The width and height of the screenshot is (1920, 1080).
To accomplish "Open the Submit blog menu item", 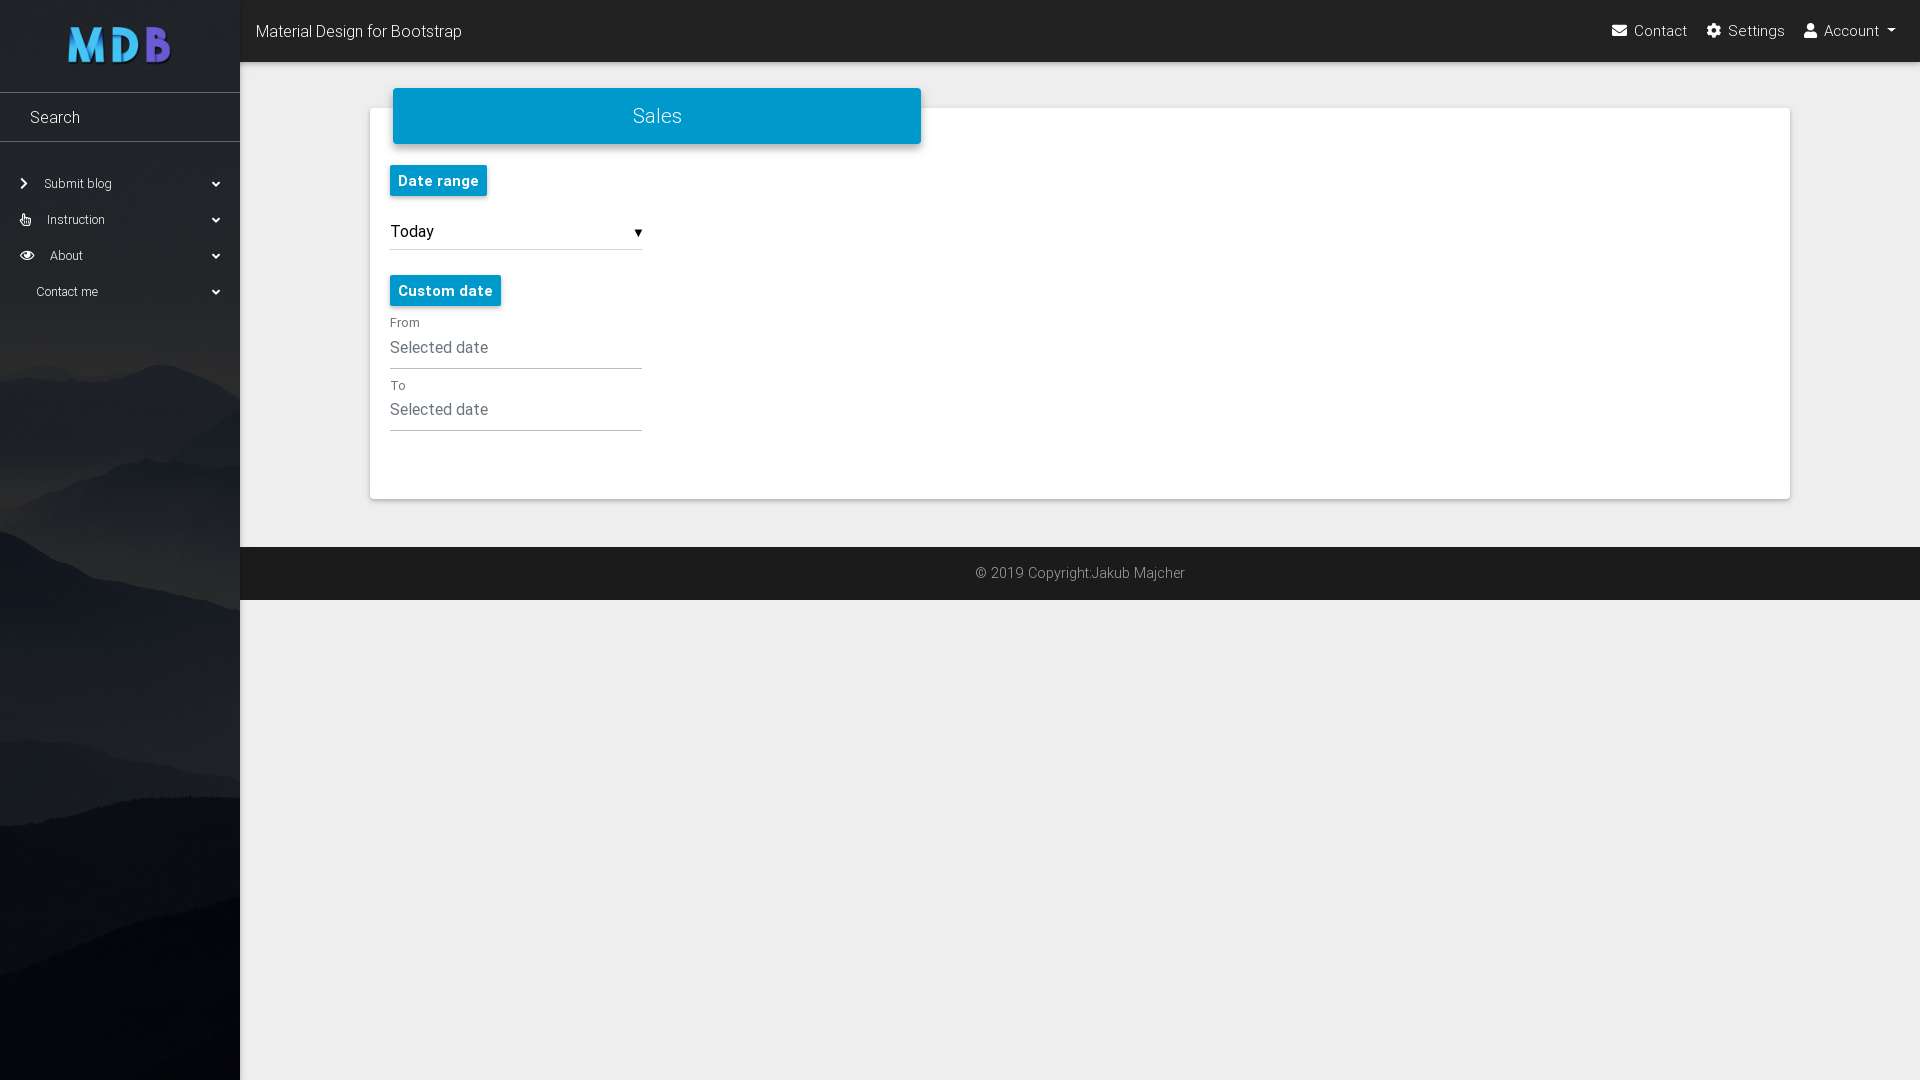I will (120, 184).
